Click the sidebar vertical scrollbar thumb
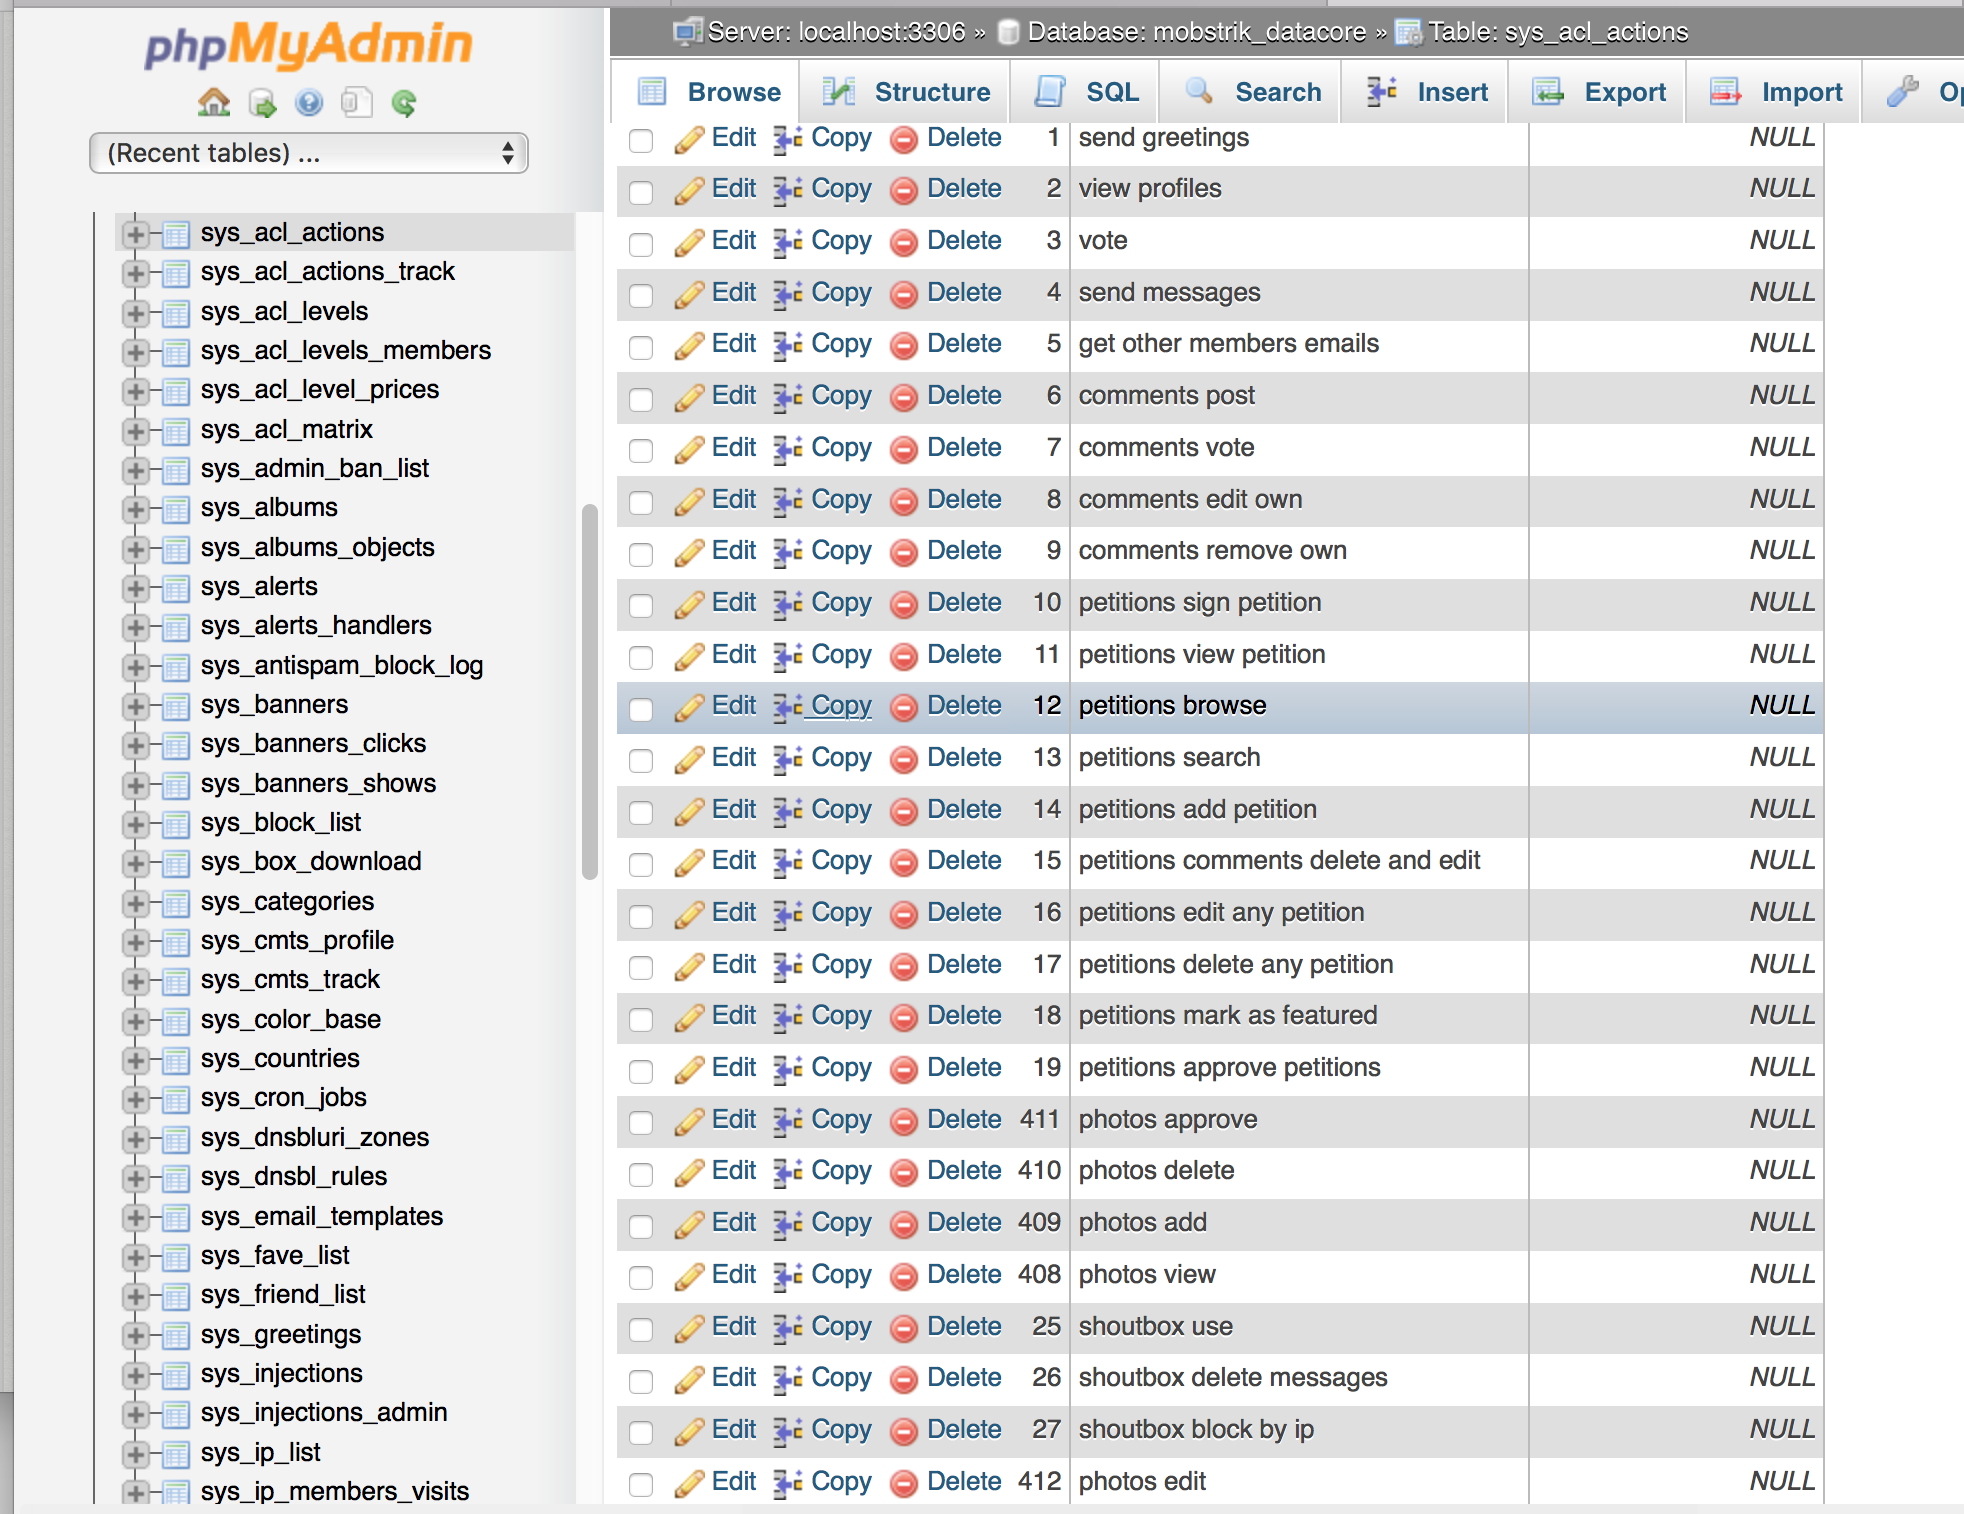The height and width of the screenshot is (1514, 1964). click(x=589, y=690)
